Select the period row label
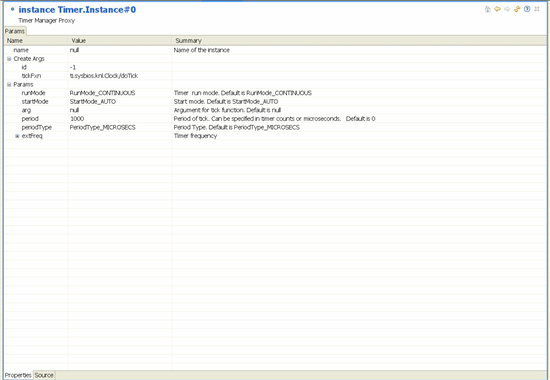 pyautogui.click(x=30, y=119)
